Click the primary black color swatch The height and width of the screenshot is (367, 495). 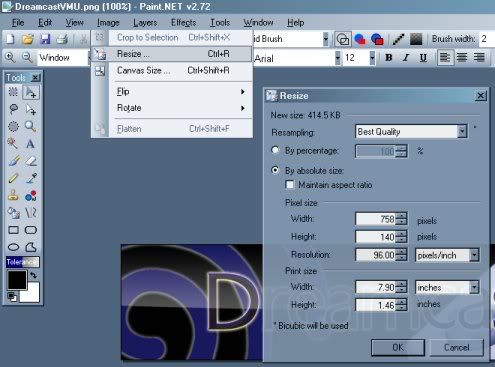17,279
